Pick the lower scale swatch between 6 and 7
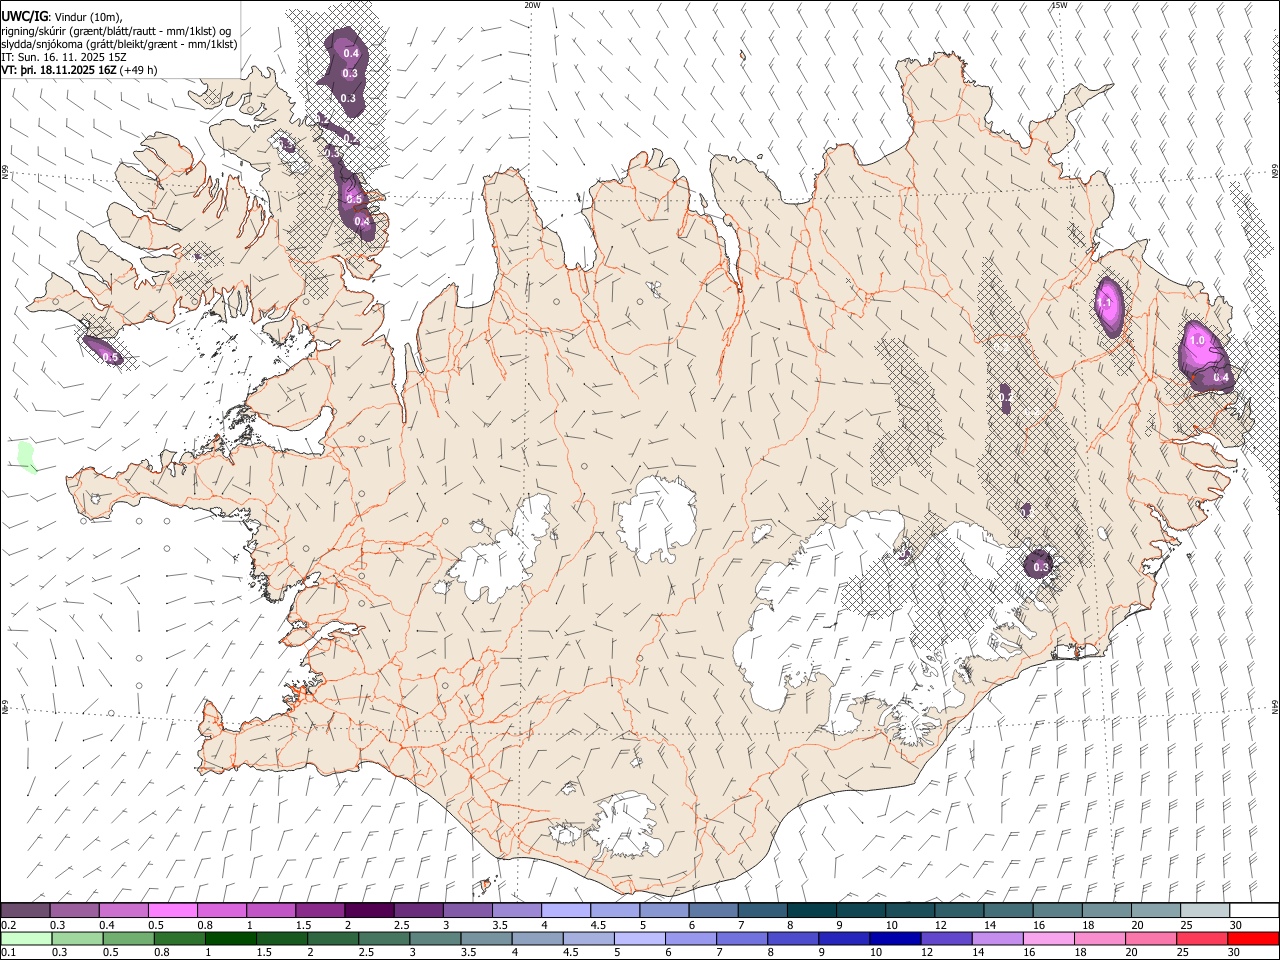The image size is (1280, 960). (691, 938)
